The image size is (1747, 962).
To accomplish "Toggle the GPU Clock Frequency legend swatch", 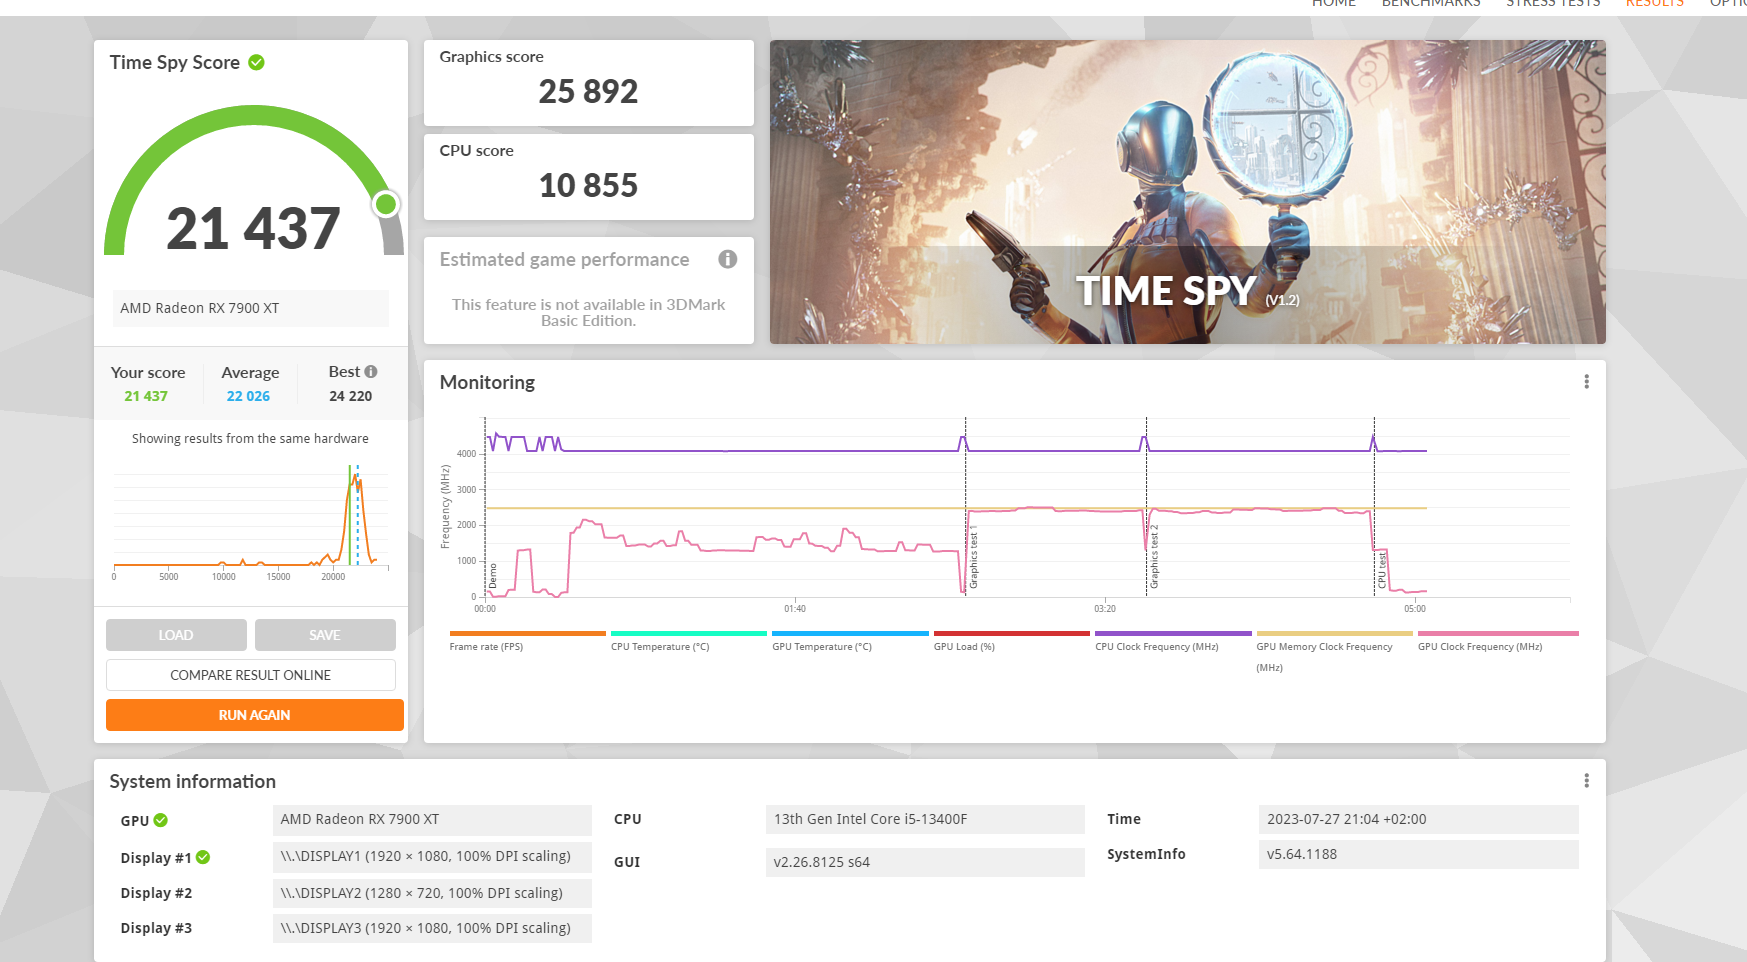I will click(x=1498, y=633).
